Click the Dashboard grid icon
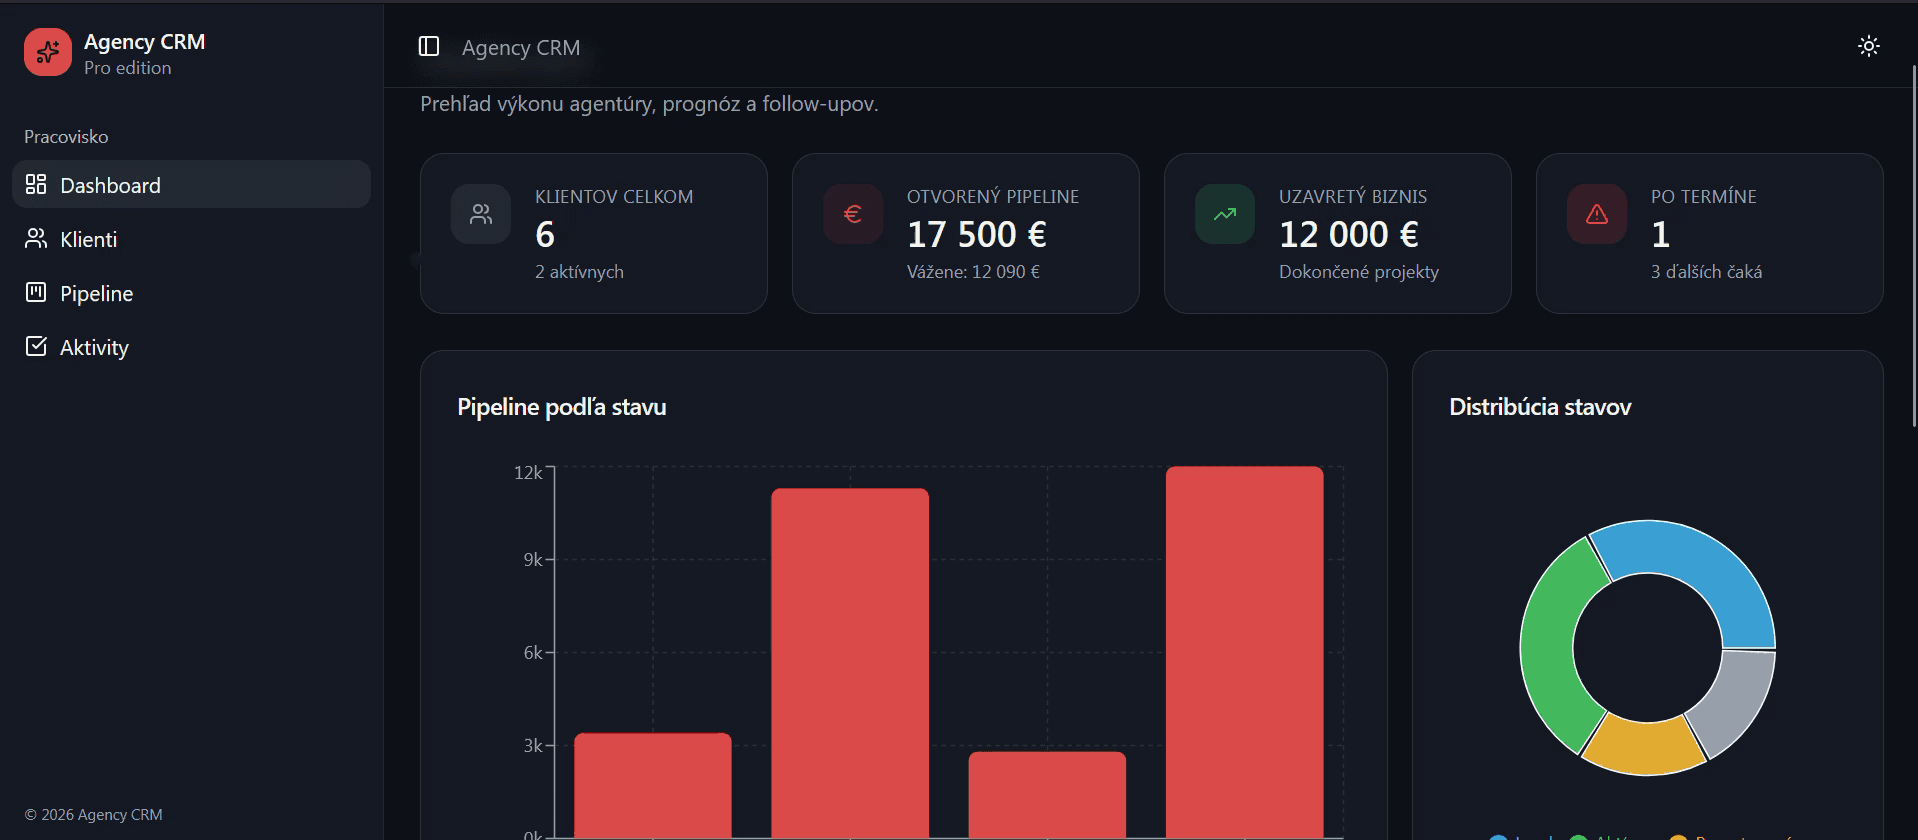The width and height of the screenshot is (1918, 840). click(36, 184)
